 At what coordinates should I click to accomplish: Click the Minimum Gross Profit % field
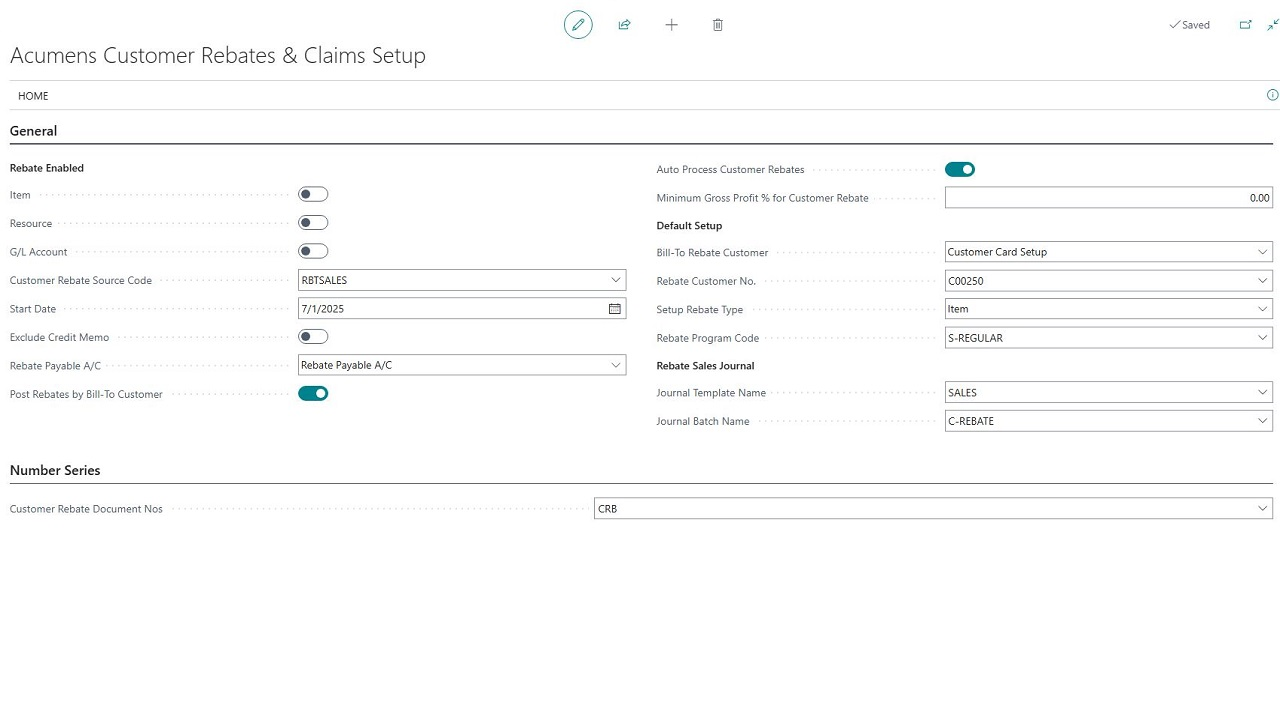(1108, 198)
